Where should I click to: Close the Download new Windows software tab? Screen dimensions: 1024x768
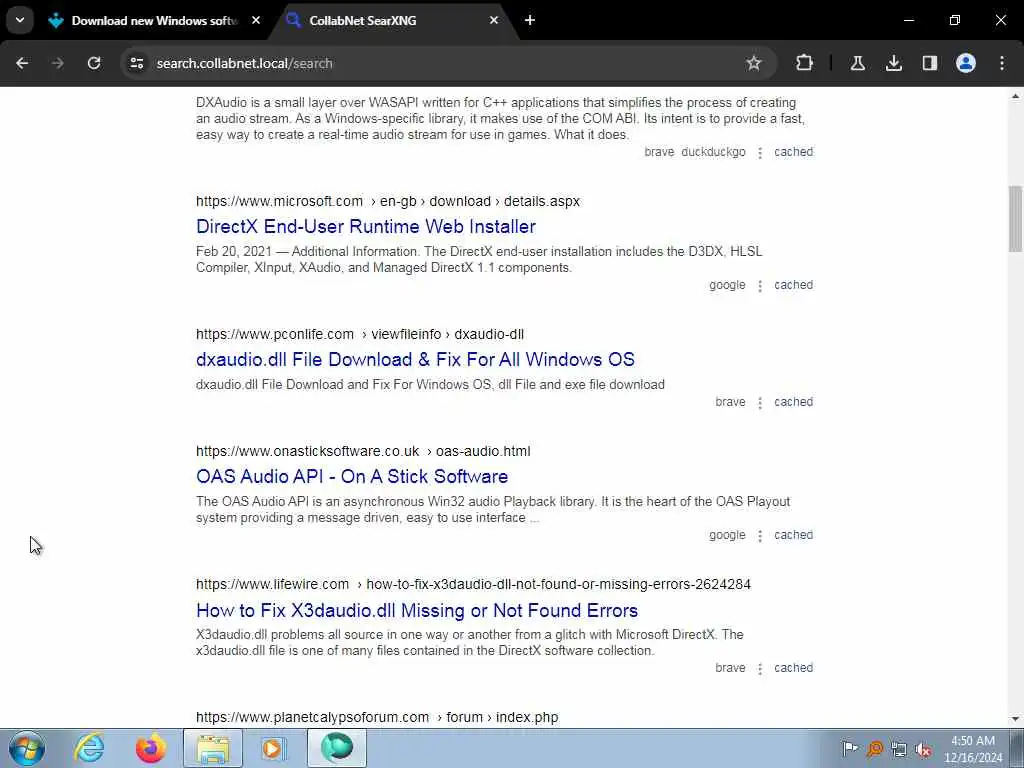[256, 21]
